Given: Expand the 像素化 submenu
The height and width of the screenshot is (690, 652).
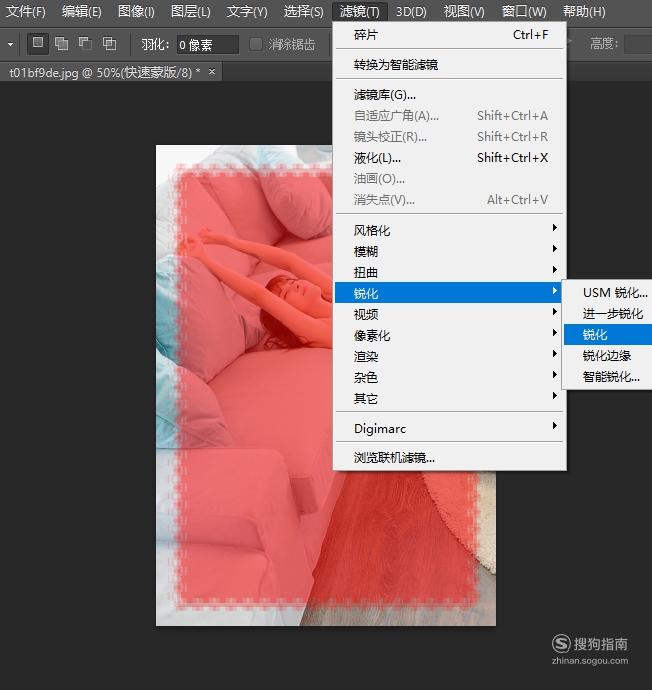Looking at the screenshot, I should (450, 335).
